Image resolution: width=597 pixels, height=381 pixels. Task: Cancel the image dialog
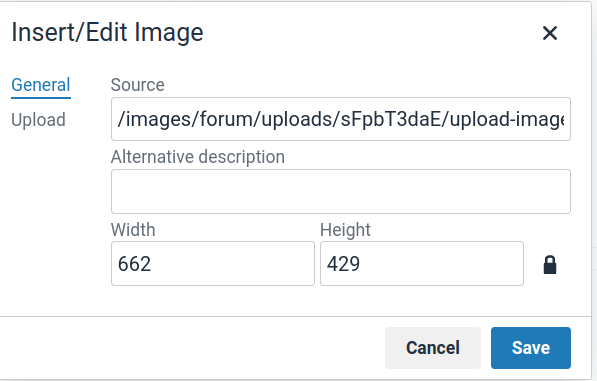click(x=433, y=348)
